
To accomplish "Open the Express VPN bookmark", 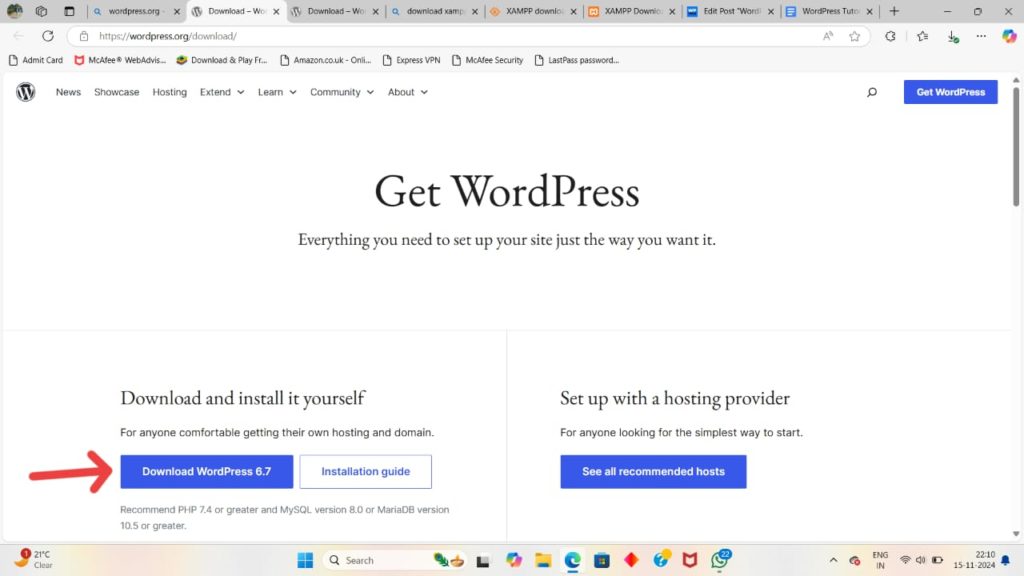I will point(411,60).
